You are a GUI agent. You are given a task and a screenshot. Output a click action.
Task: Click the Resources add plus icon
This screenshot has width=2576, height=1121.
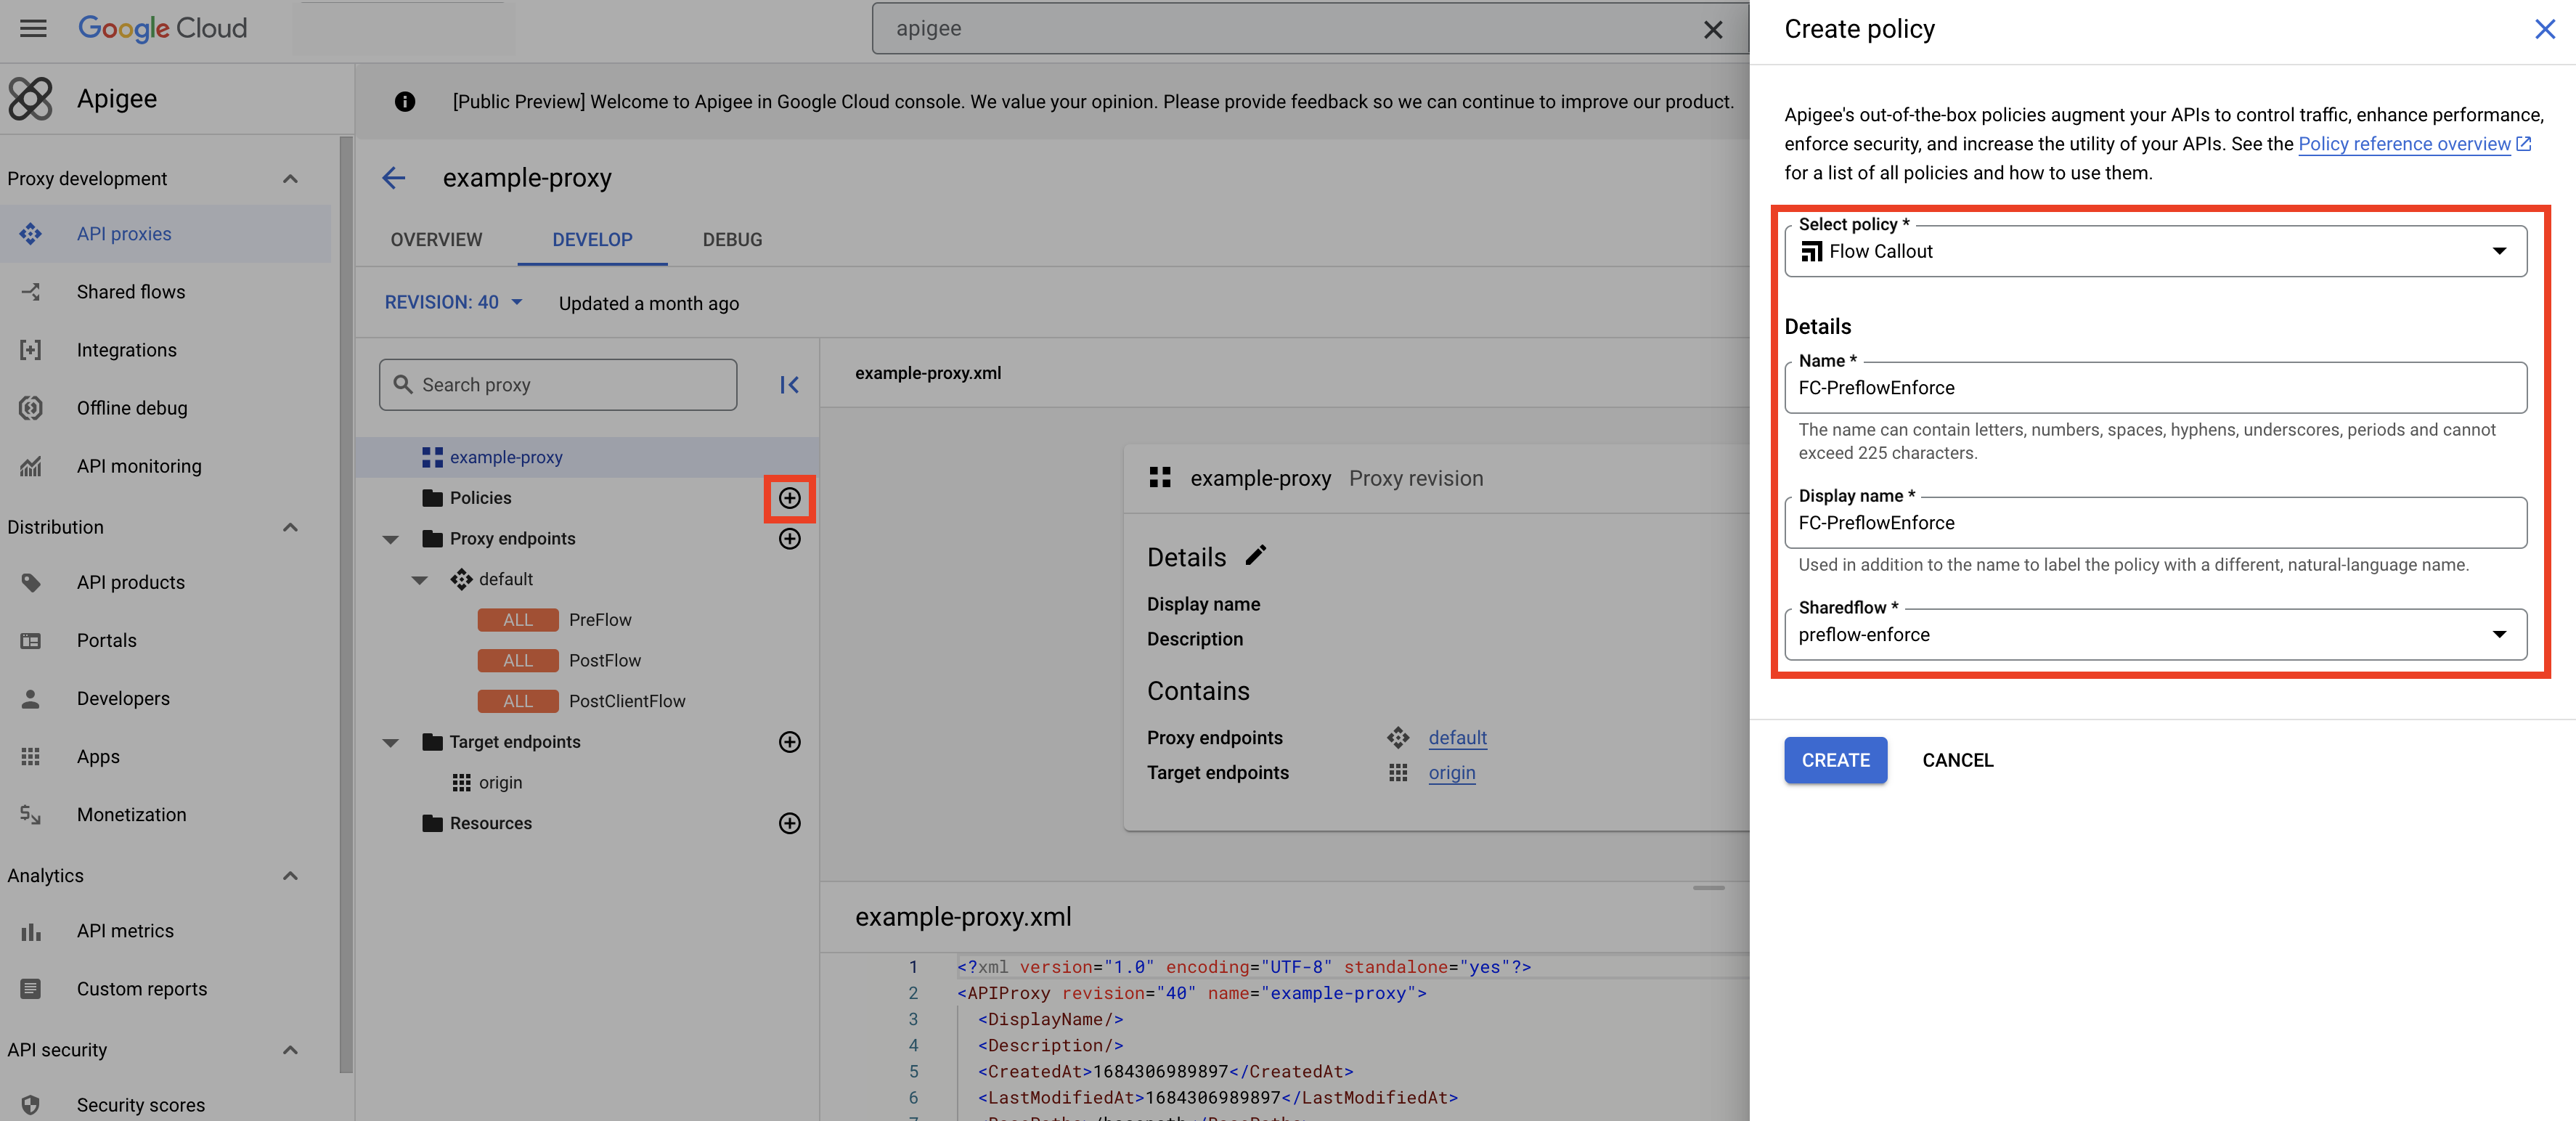(x=789, y=823)
